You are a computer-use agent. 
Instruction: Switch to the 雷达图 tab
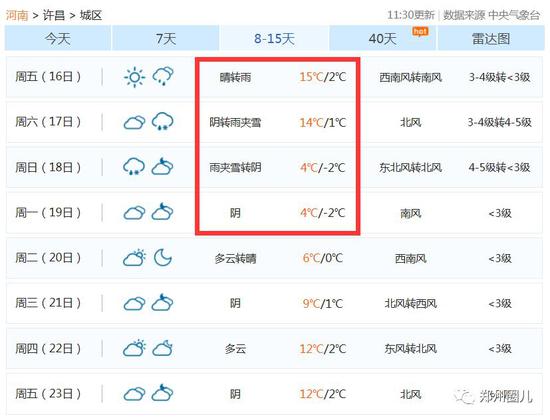pyautogui.click(x=491, y=38)
